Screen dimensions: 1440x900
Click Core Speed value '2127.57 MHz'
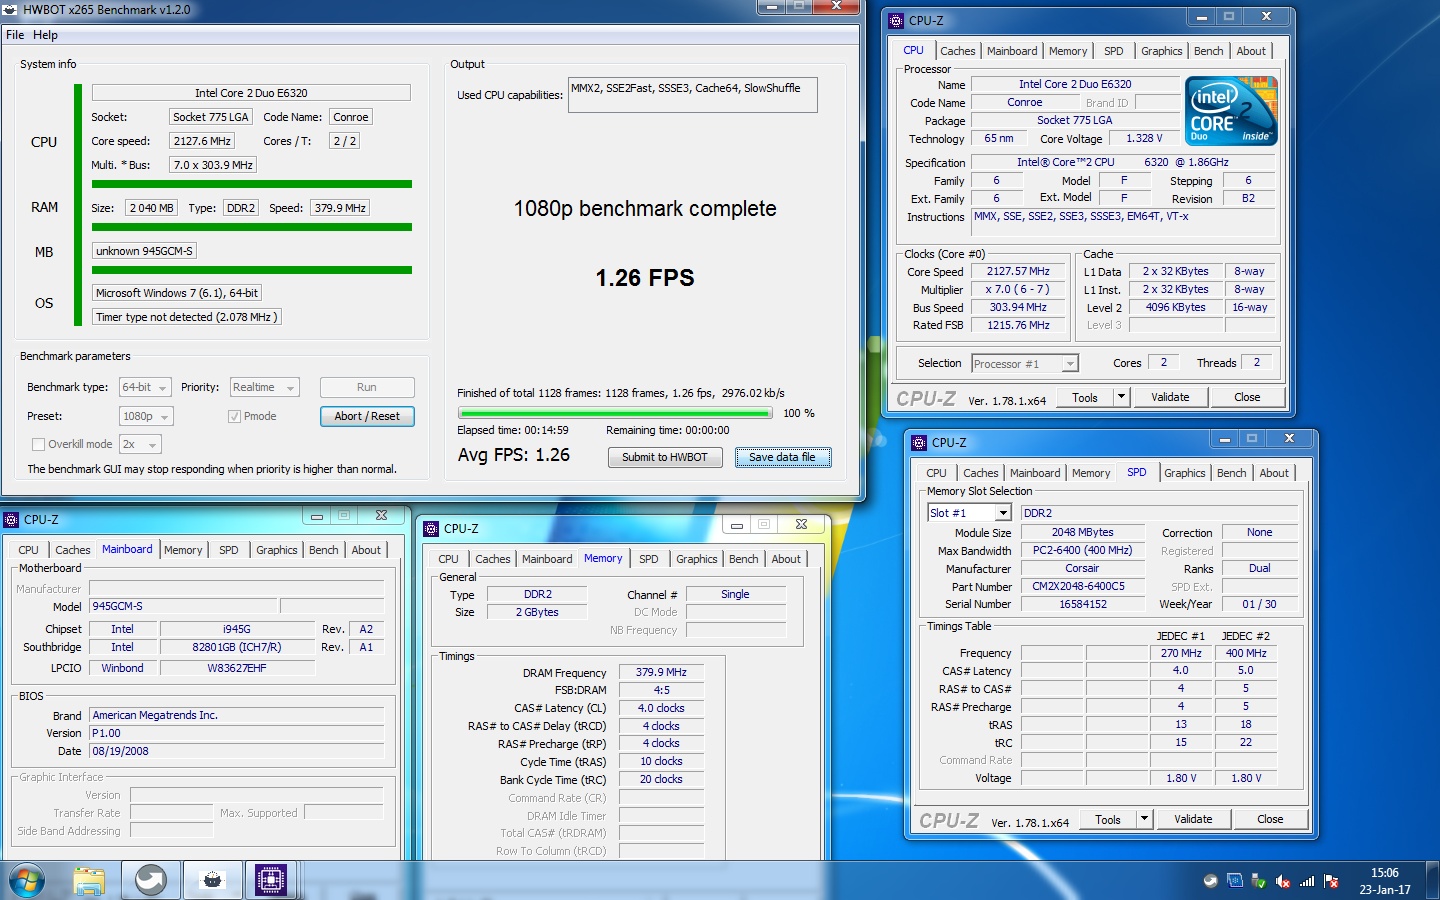coord(1018,271)
